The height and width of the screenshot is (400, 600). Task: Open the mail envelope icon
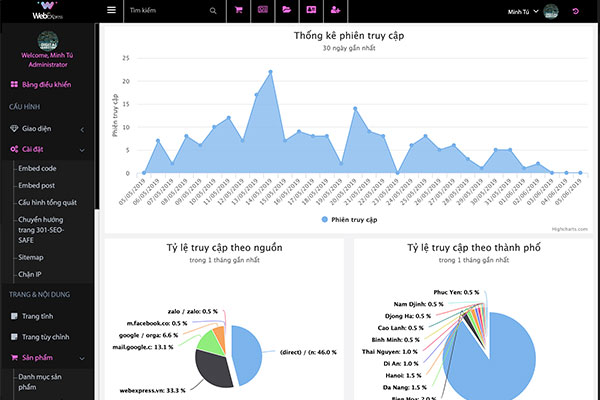click(x=262, y=10)
